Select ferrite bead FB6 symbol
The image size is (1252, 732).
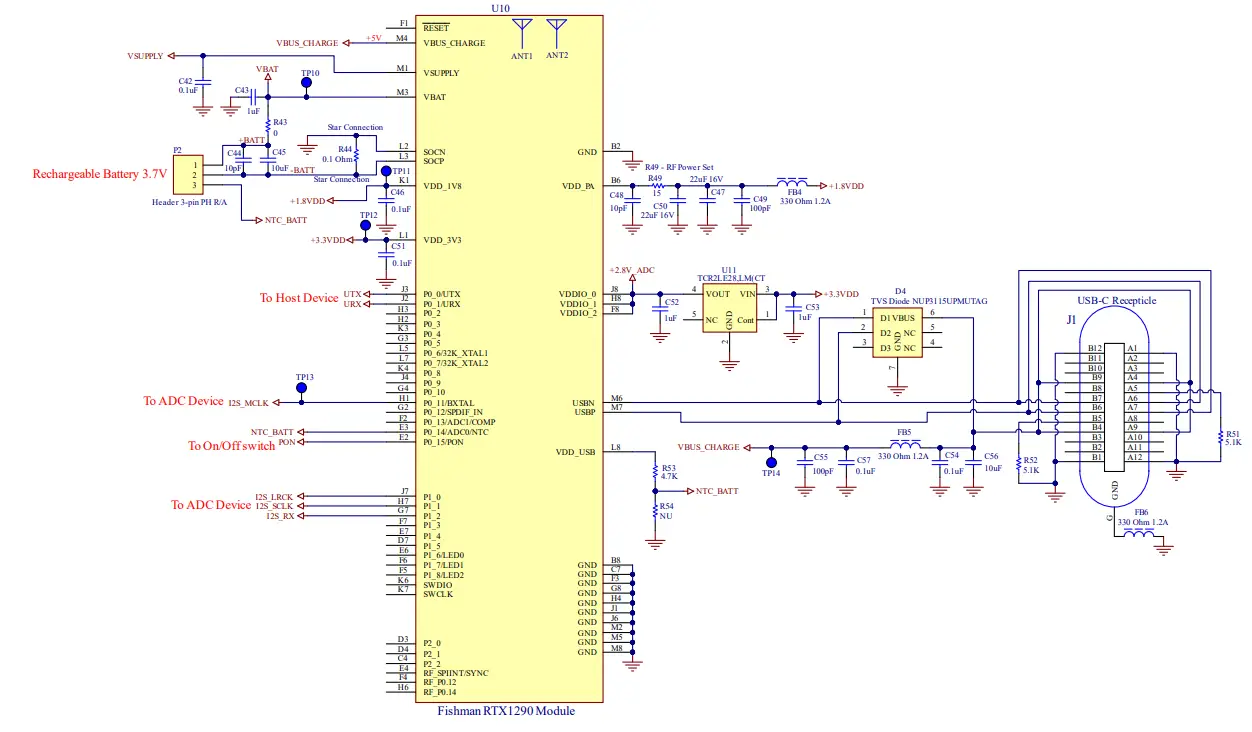click(1141, 533)
